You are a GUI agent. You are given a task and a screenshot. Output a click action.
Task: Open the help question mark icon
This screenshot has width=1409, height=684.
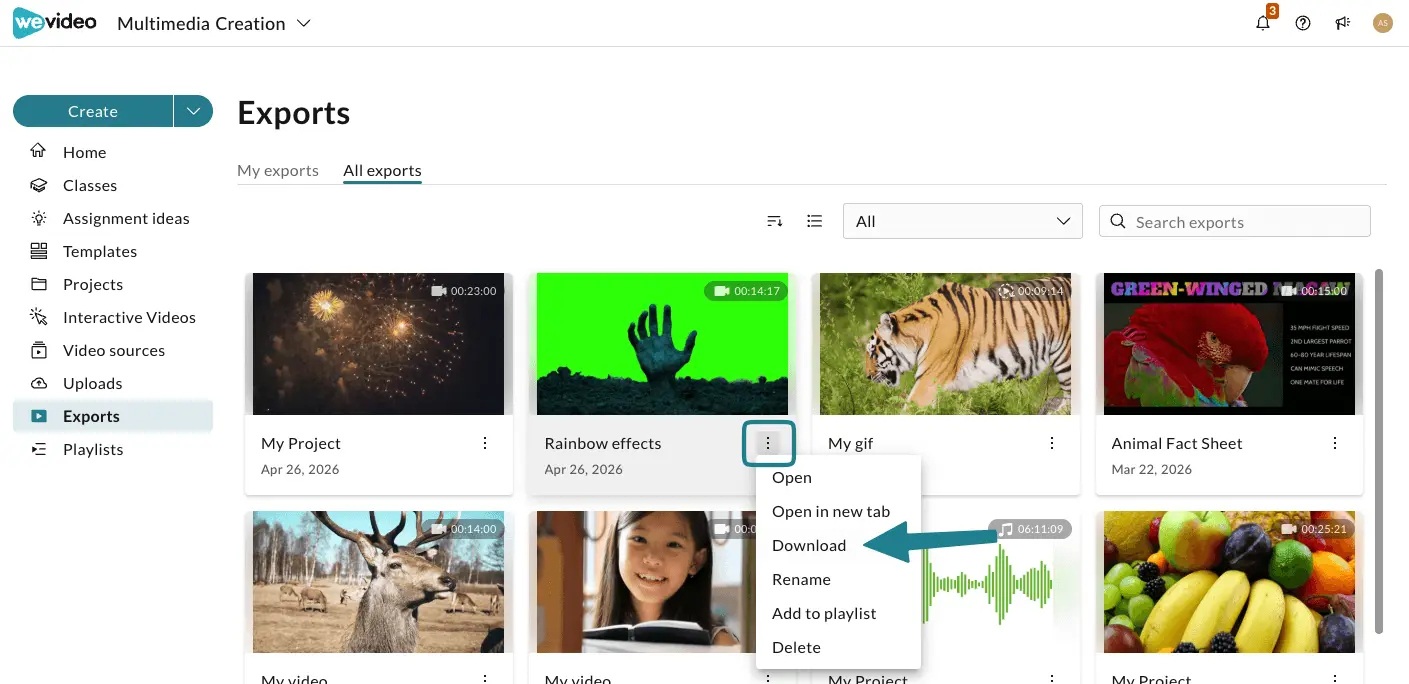tap(1302, 23)
